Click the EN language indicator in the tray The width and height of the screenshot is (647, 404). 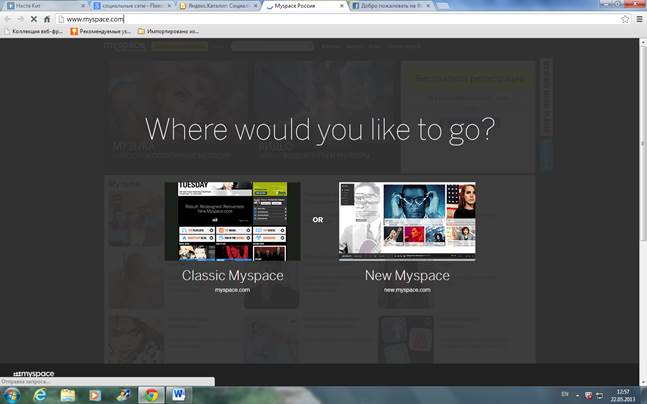(564, 395)
